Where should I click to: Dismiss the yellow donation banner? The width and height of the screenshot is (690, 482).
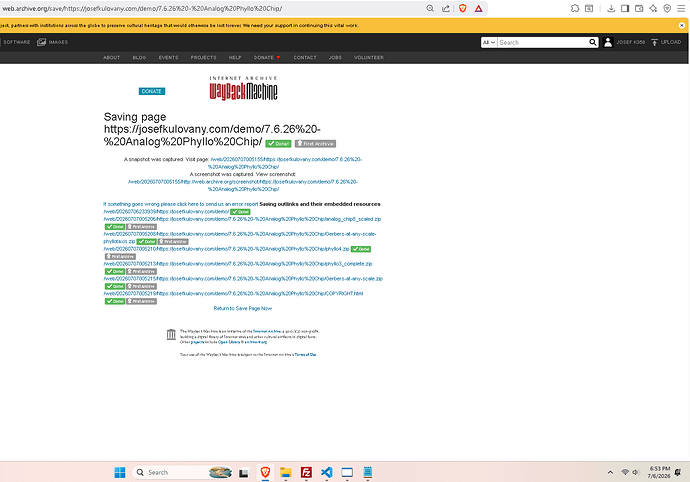pyautogui.click(x=682, y=26)
